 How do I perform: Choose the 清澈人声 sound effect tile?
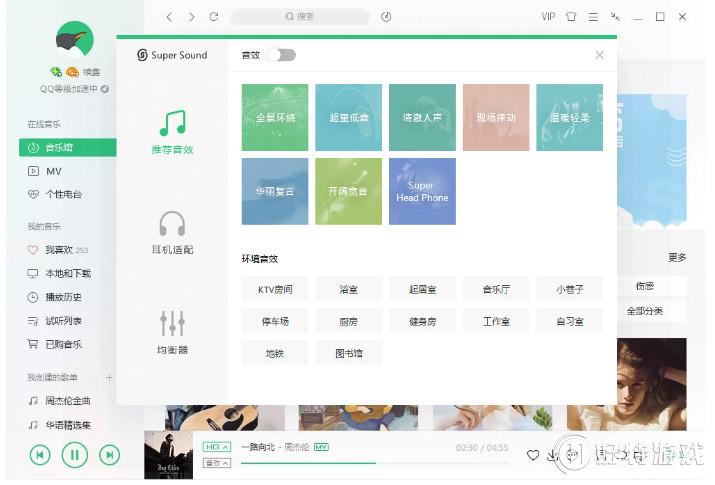click(422, 118)
